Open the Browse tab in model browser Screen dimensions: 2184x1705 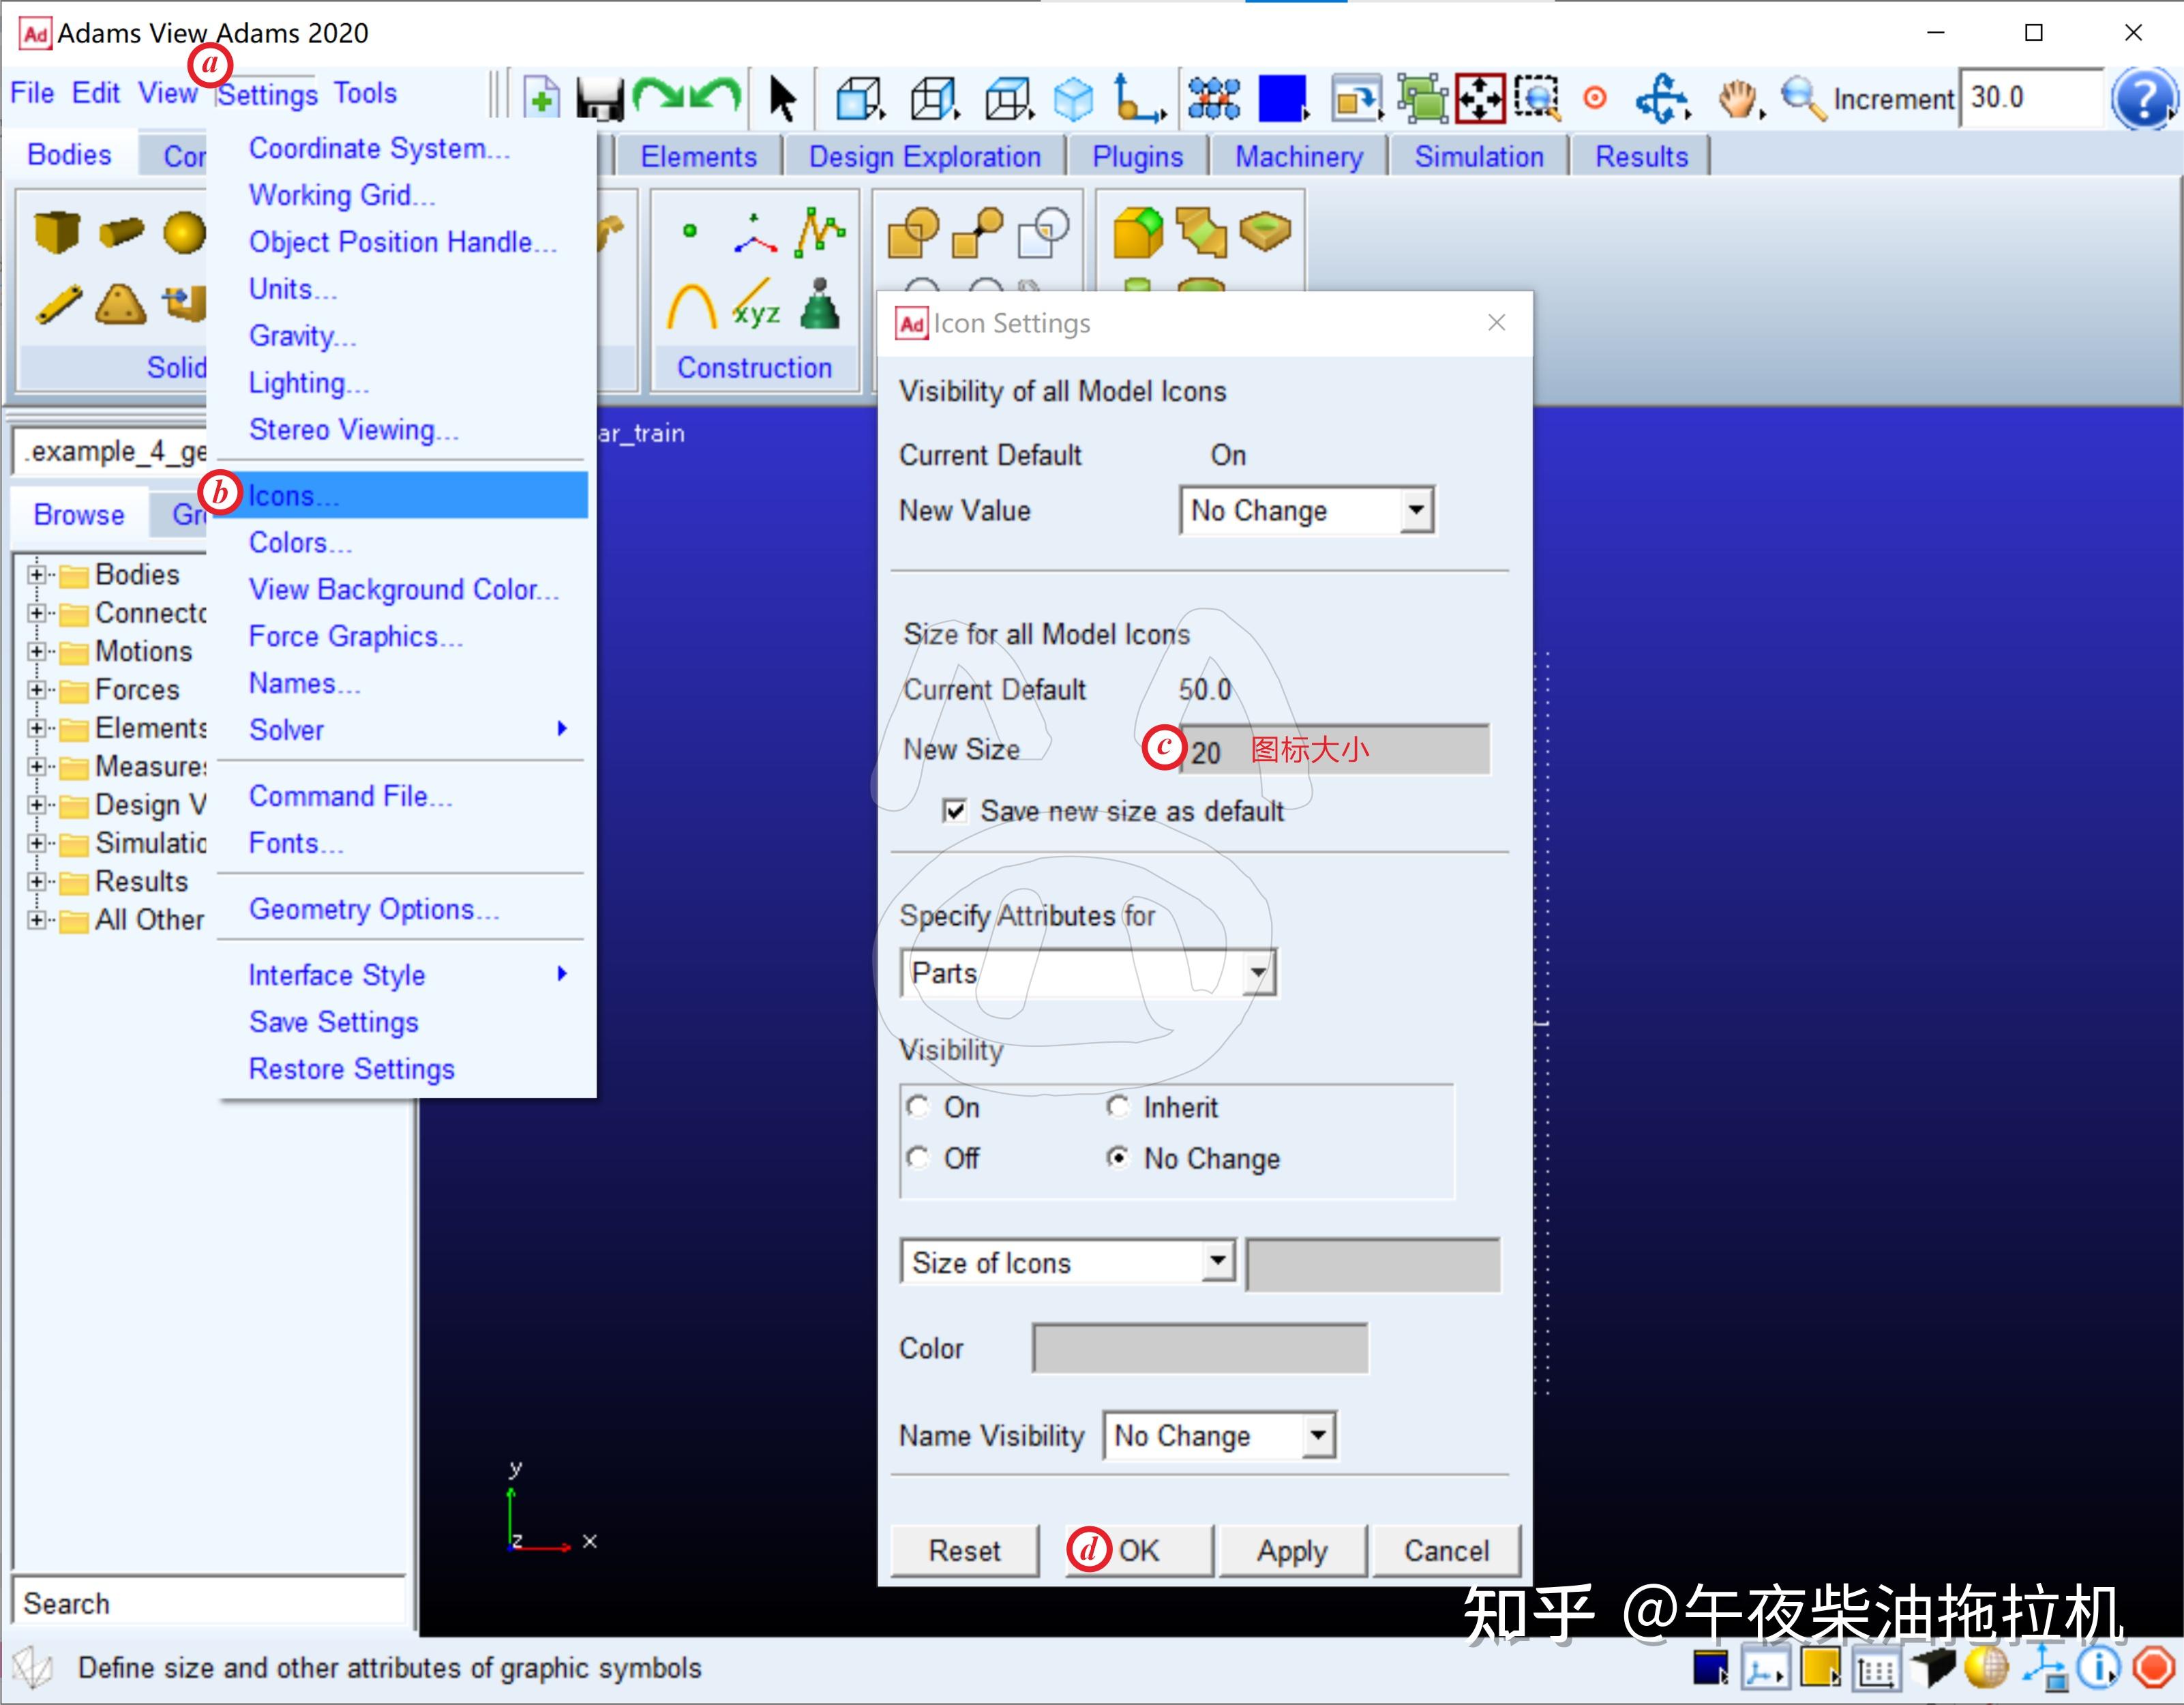click(x=79, y=515)
